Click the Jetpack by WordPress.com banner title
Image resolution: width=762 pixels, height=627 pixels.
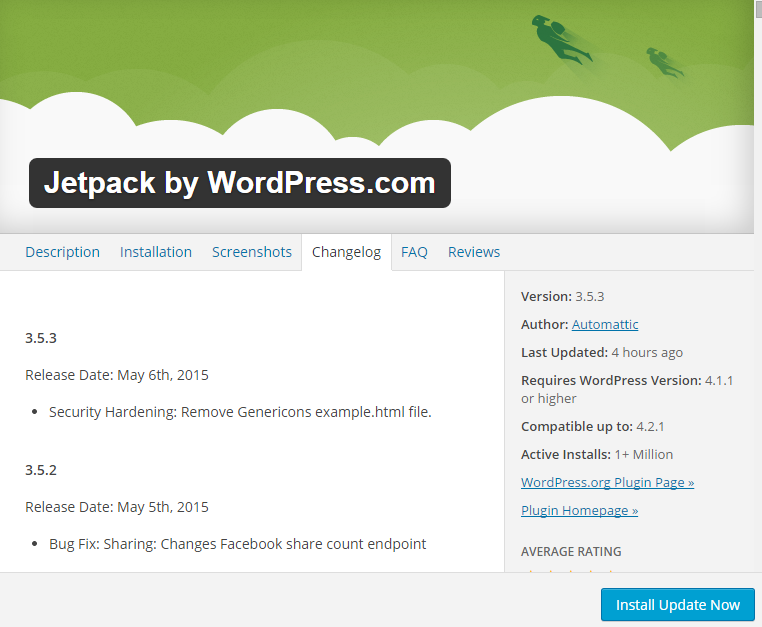(240, 183)
